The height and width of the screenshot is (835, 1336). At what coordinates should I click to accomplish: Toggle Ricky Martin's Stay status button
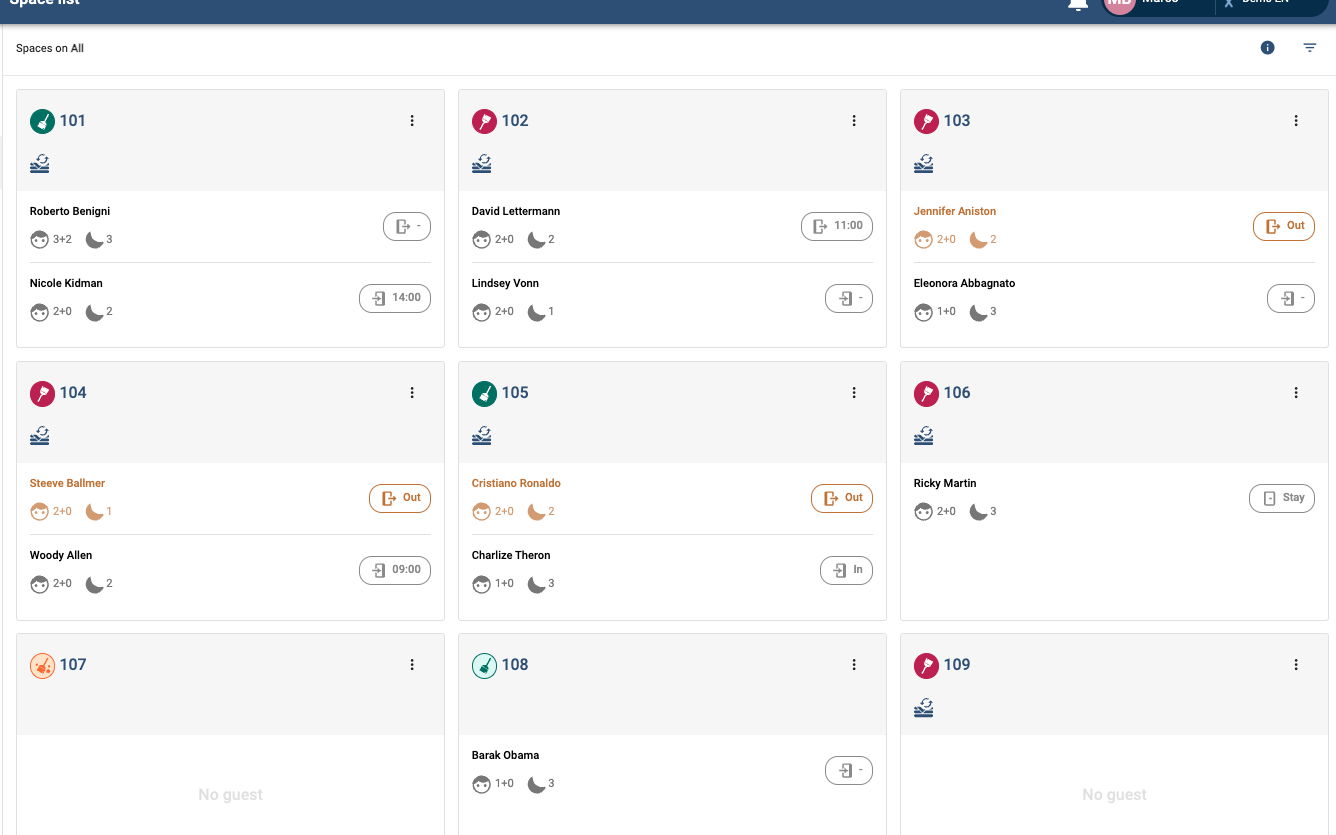click(1282, 498)
